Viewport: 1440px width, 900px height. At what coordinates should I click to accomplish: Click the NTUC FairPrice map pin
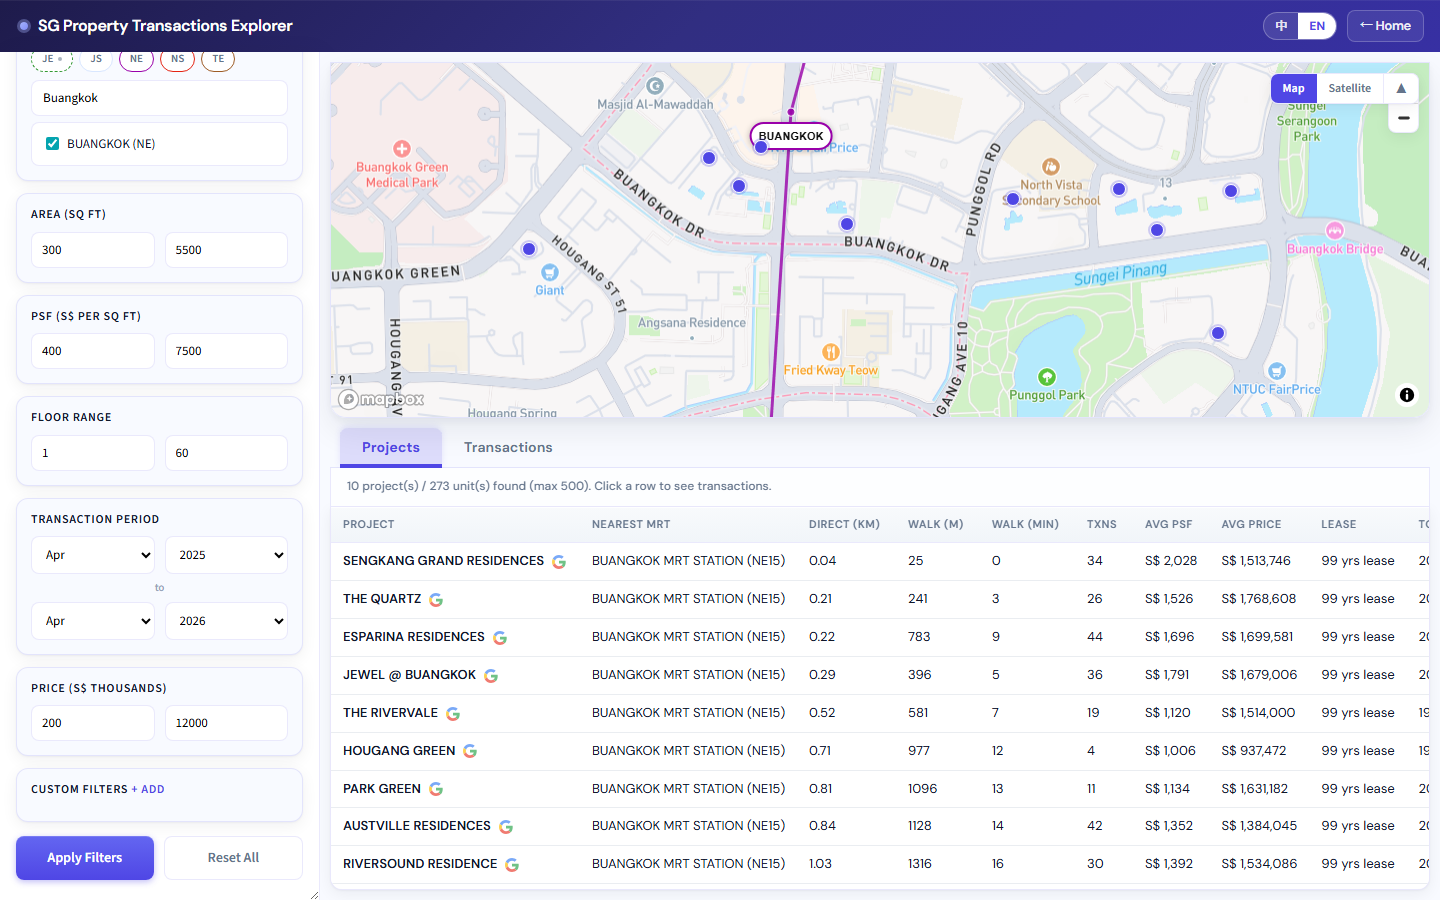click(x=1276, y=371)
